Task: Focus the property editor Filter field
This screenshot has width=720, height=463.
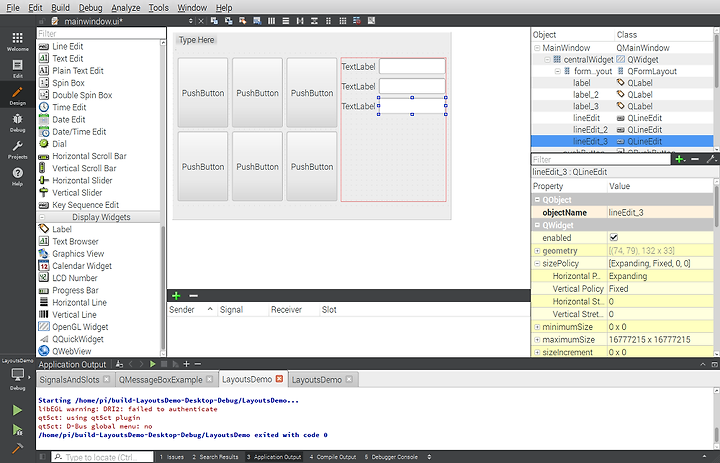Action: point(601,159)
